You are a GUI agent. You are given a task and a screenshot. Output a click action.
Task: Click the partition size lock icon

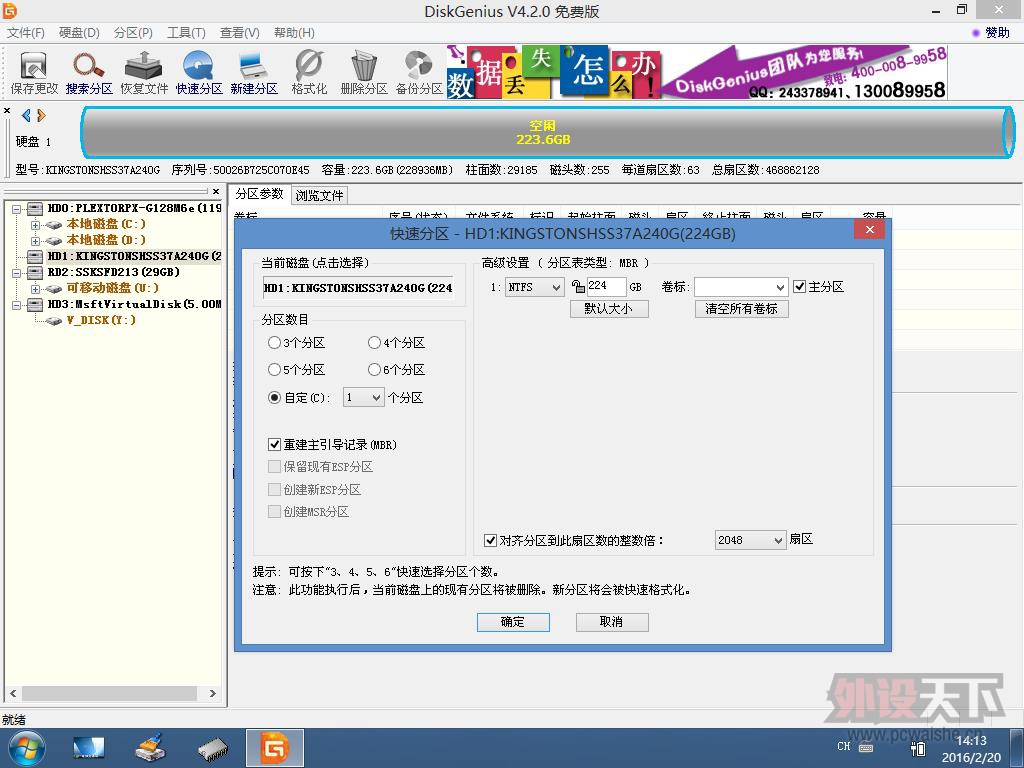click(x=578, y=287)
